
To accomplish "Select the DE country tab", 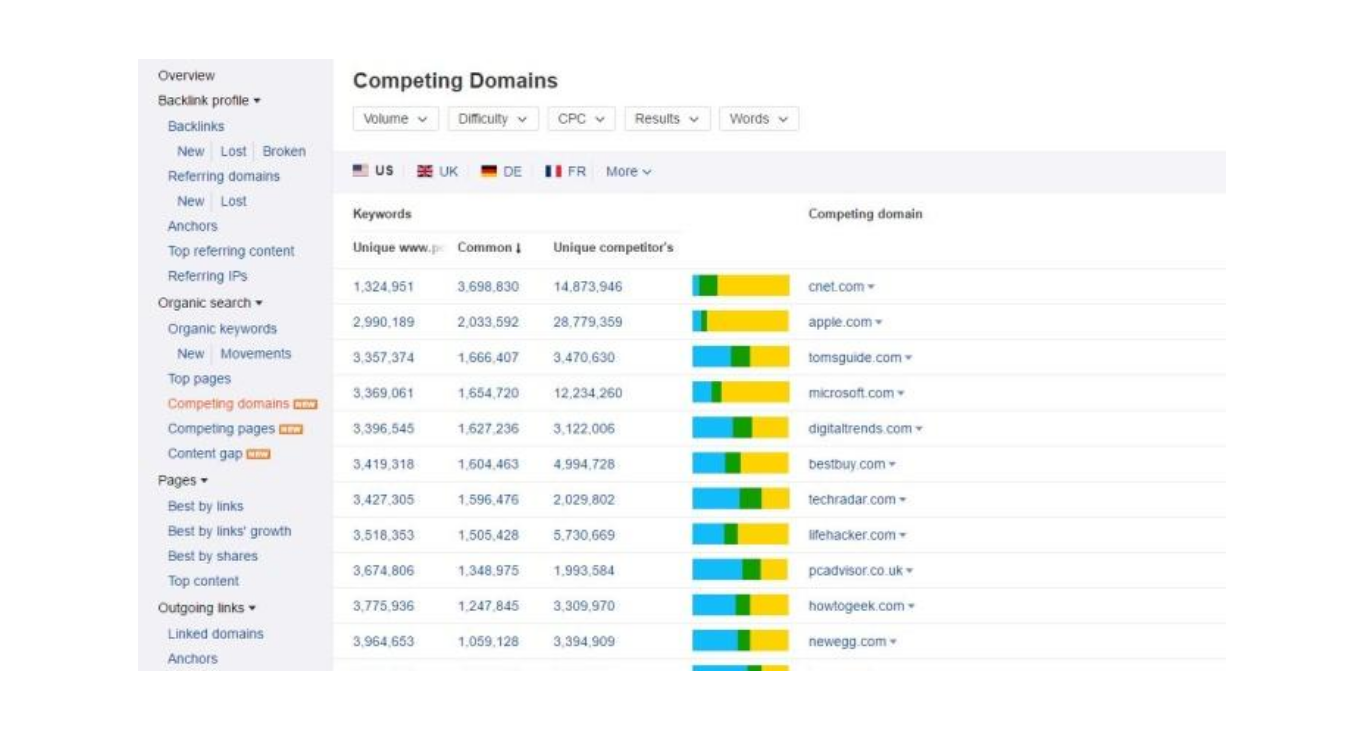I will [x=501, y=171].
